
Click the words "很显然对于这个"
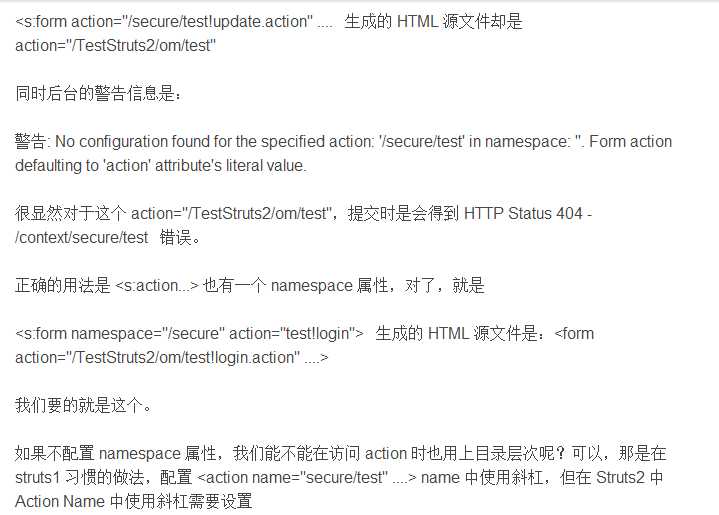[x=70, y=214]
